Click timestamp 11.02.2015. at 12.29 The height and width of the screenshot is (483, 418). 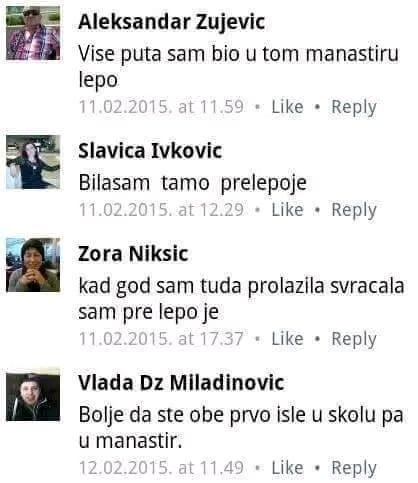tap(161, 210)
